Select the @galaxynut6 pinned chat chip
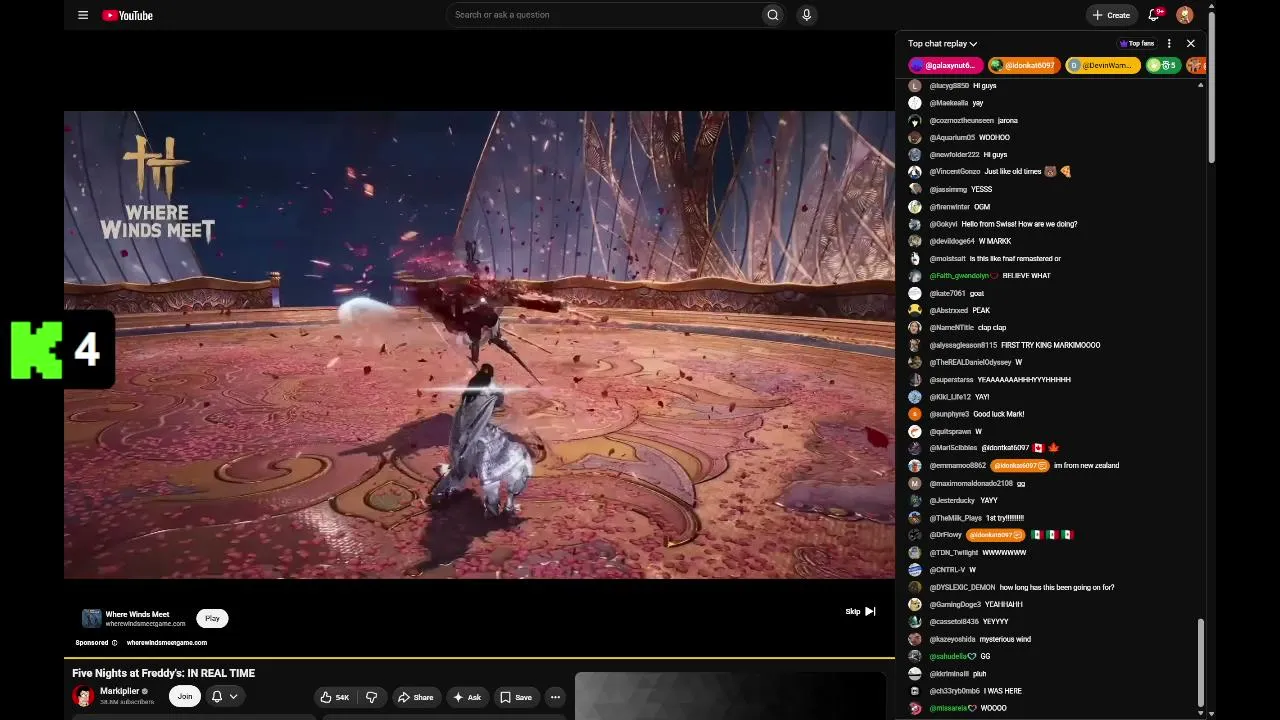The width and height of the screenshot is (1280, 720). click(945, 65)
